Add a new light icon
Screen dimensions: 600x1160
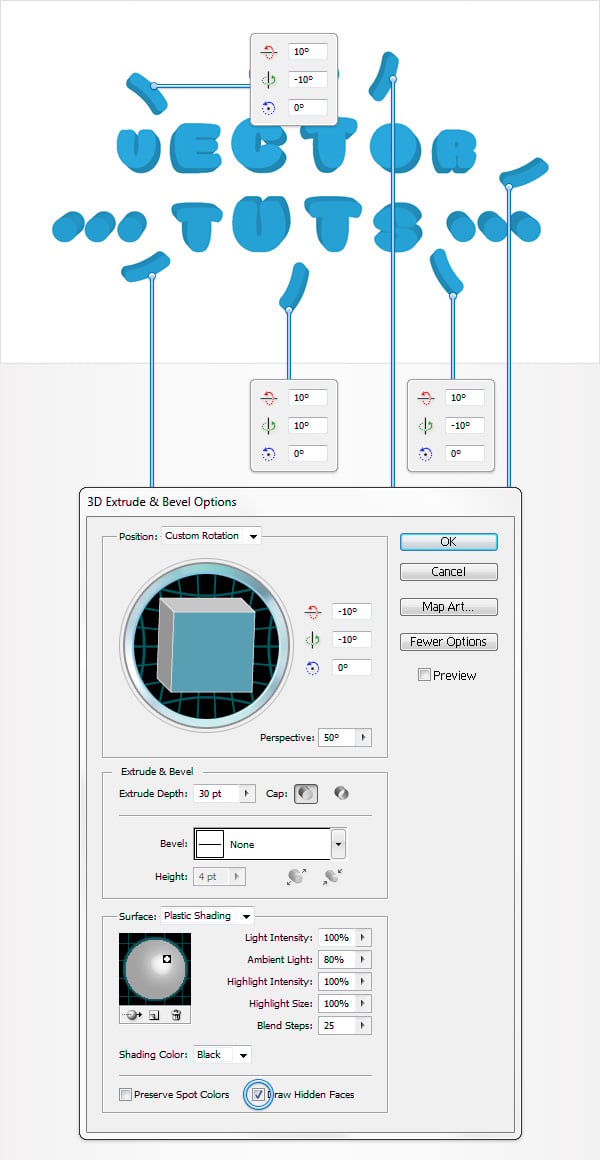[155, 1015]
